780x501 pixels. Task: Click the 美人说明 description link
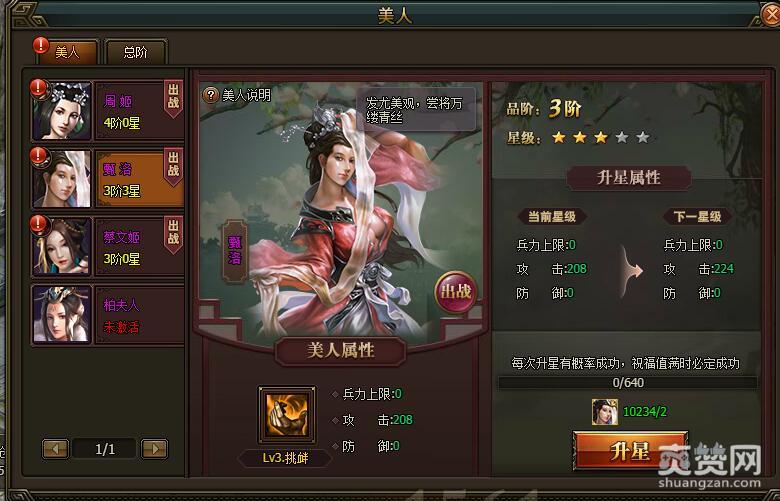pyautogui.click(x=246, y=95)
